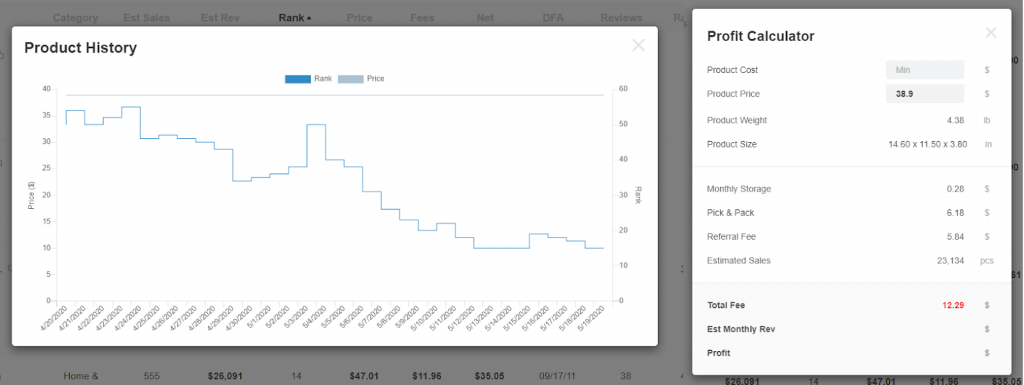Select product size 14.60 x 11.50 x 3.80

coord(927,144)
